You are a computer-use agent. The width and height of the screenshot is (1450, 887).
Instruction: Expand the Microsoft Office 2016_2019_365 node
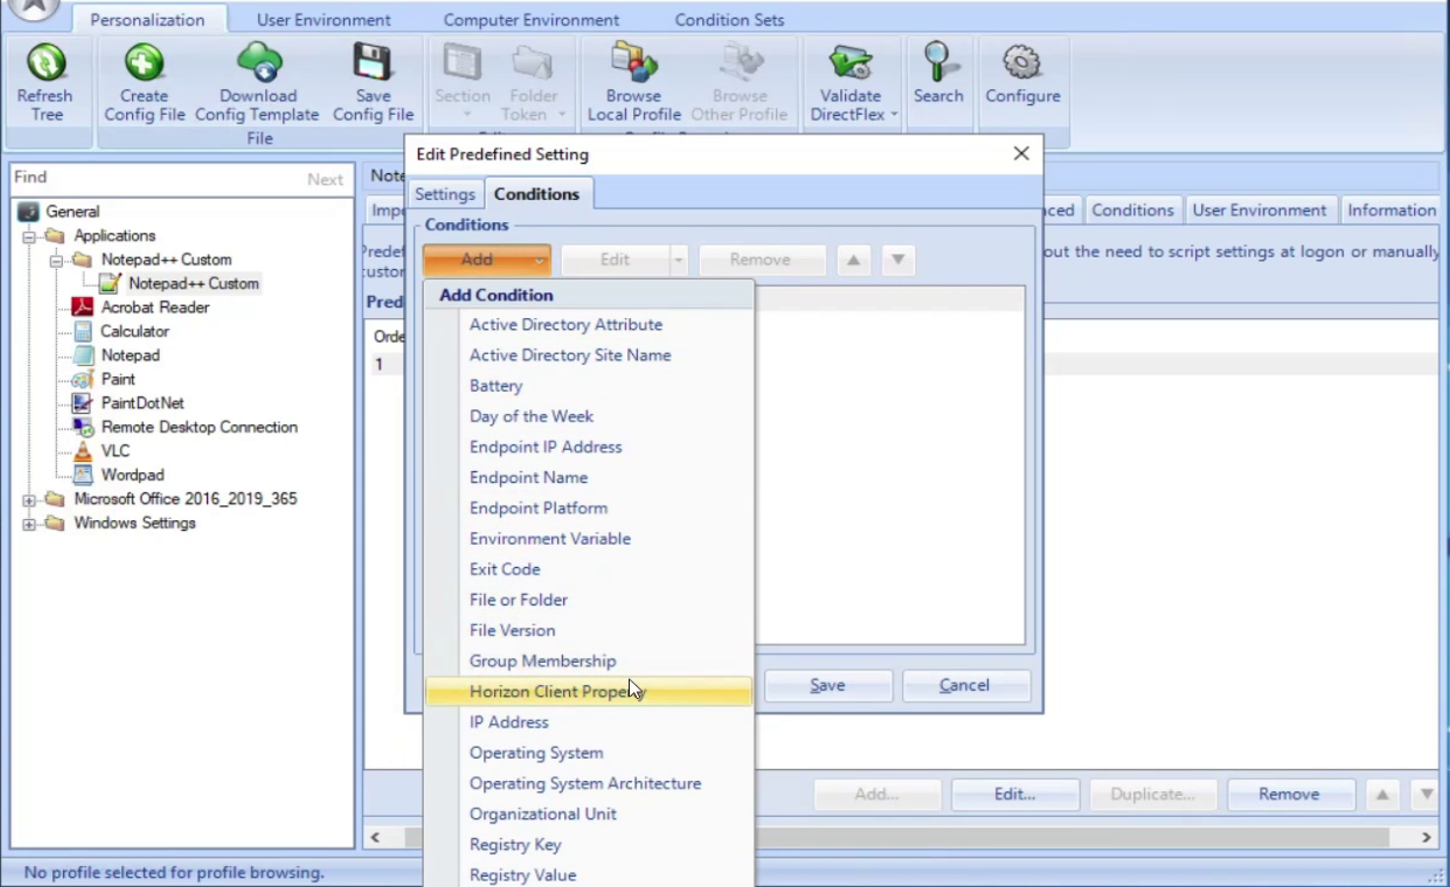[x=28, y=499]
